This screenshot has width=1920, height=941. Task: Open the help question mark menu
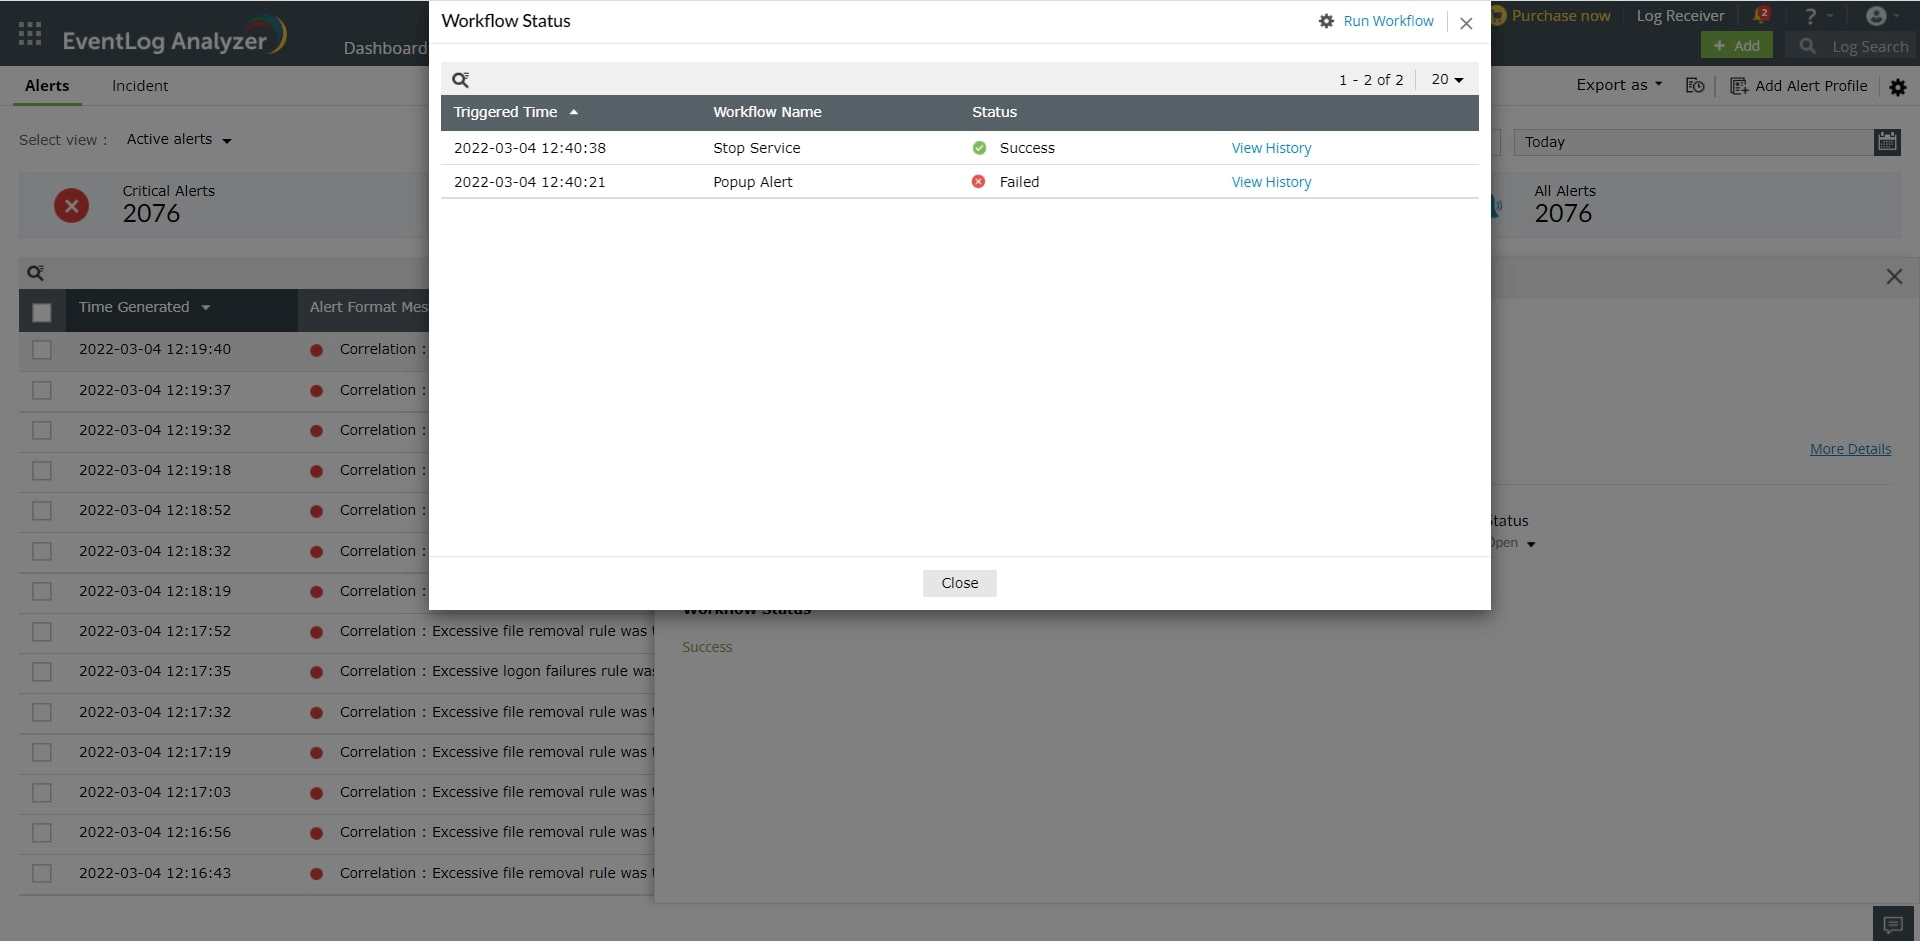tap(1818, 16)
